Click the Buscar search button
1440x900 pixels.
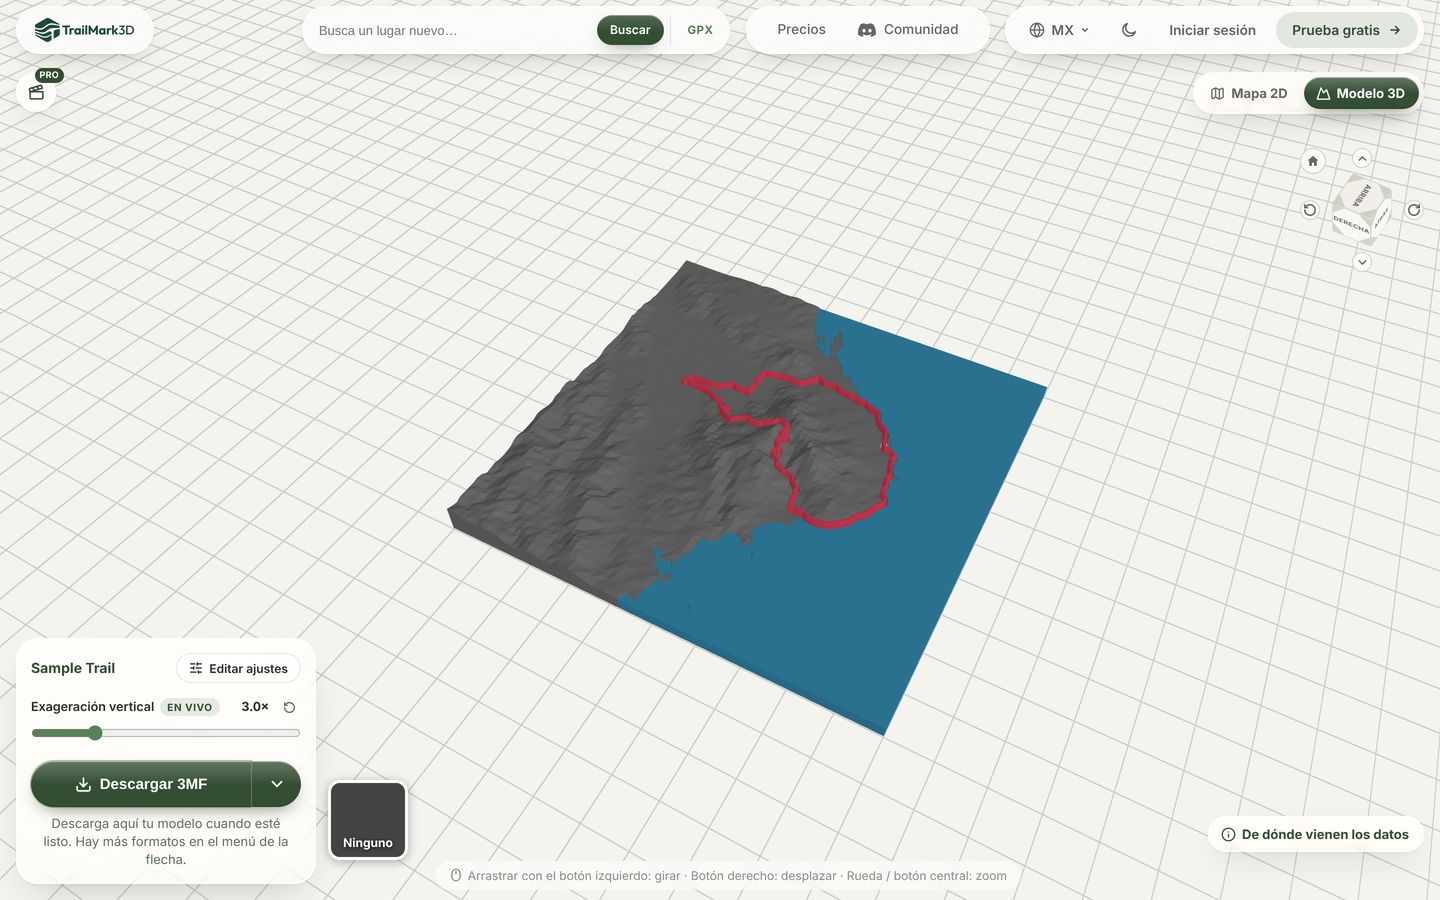coord(630,30)
